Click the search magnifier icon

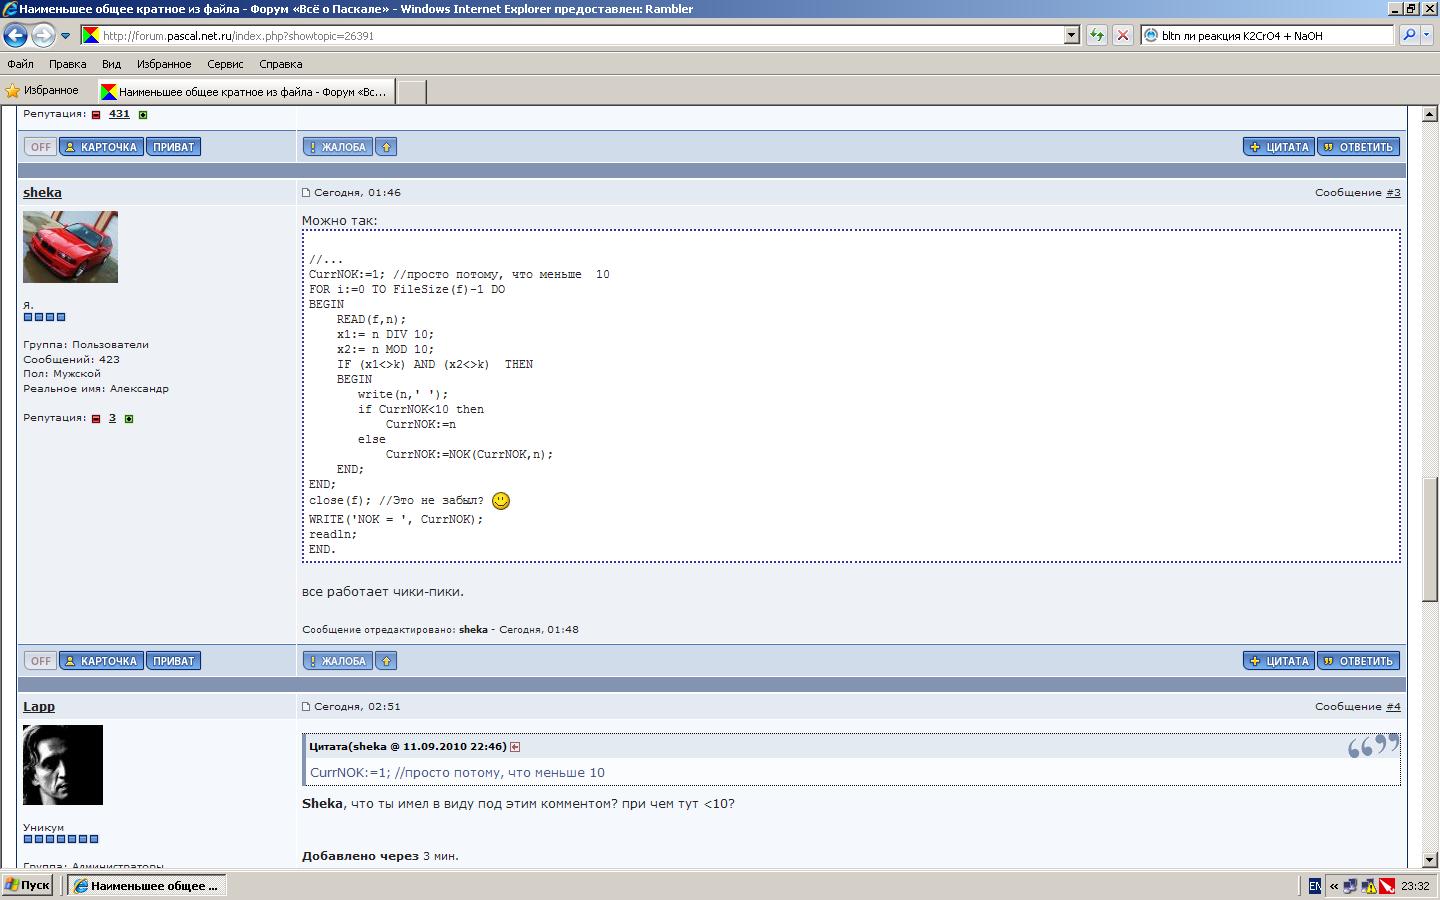(x=1408, y=36)
